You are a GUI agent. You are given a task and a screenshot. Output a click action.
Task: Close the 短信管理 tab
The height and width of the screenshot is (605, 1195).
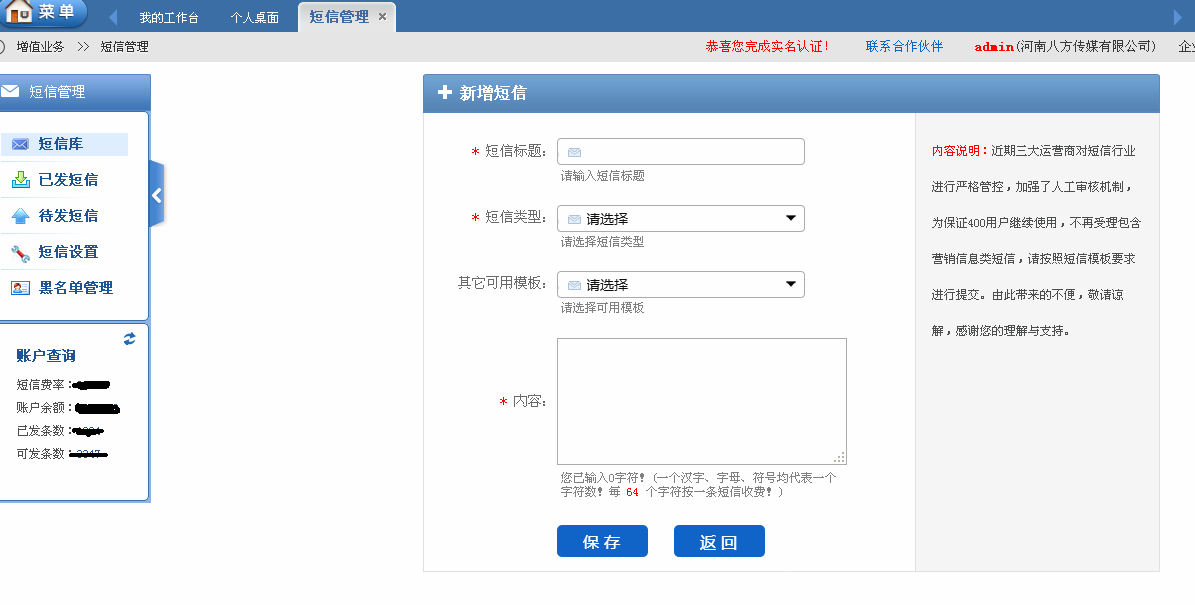[382, 17]
